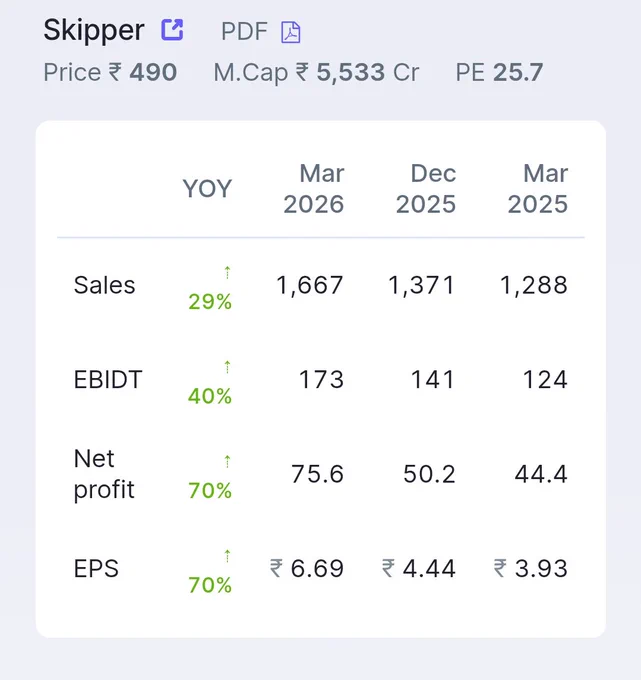This screenshot has width=641, height=680.
Task: Select the Mar 2026 column header
Action: (314, 189)
